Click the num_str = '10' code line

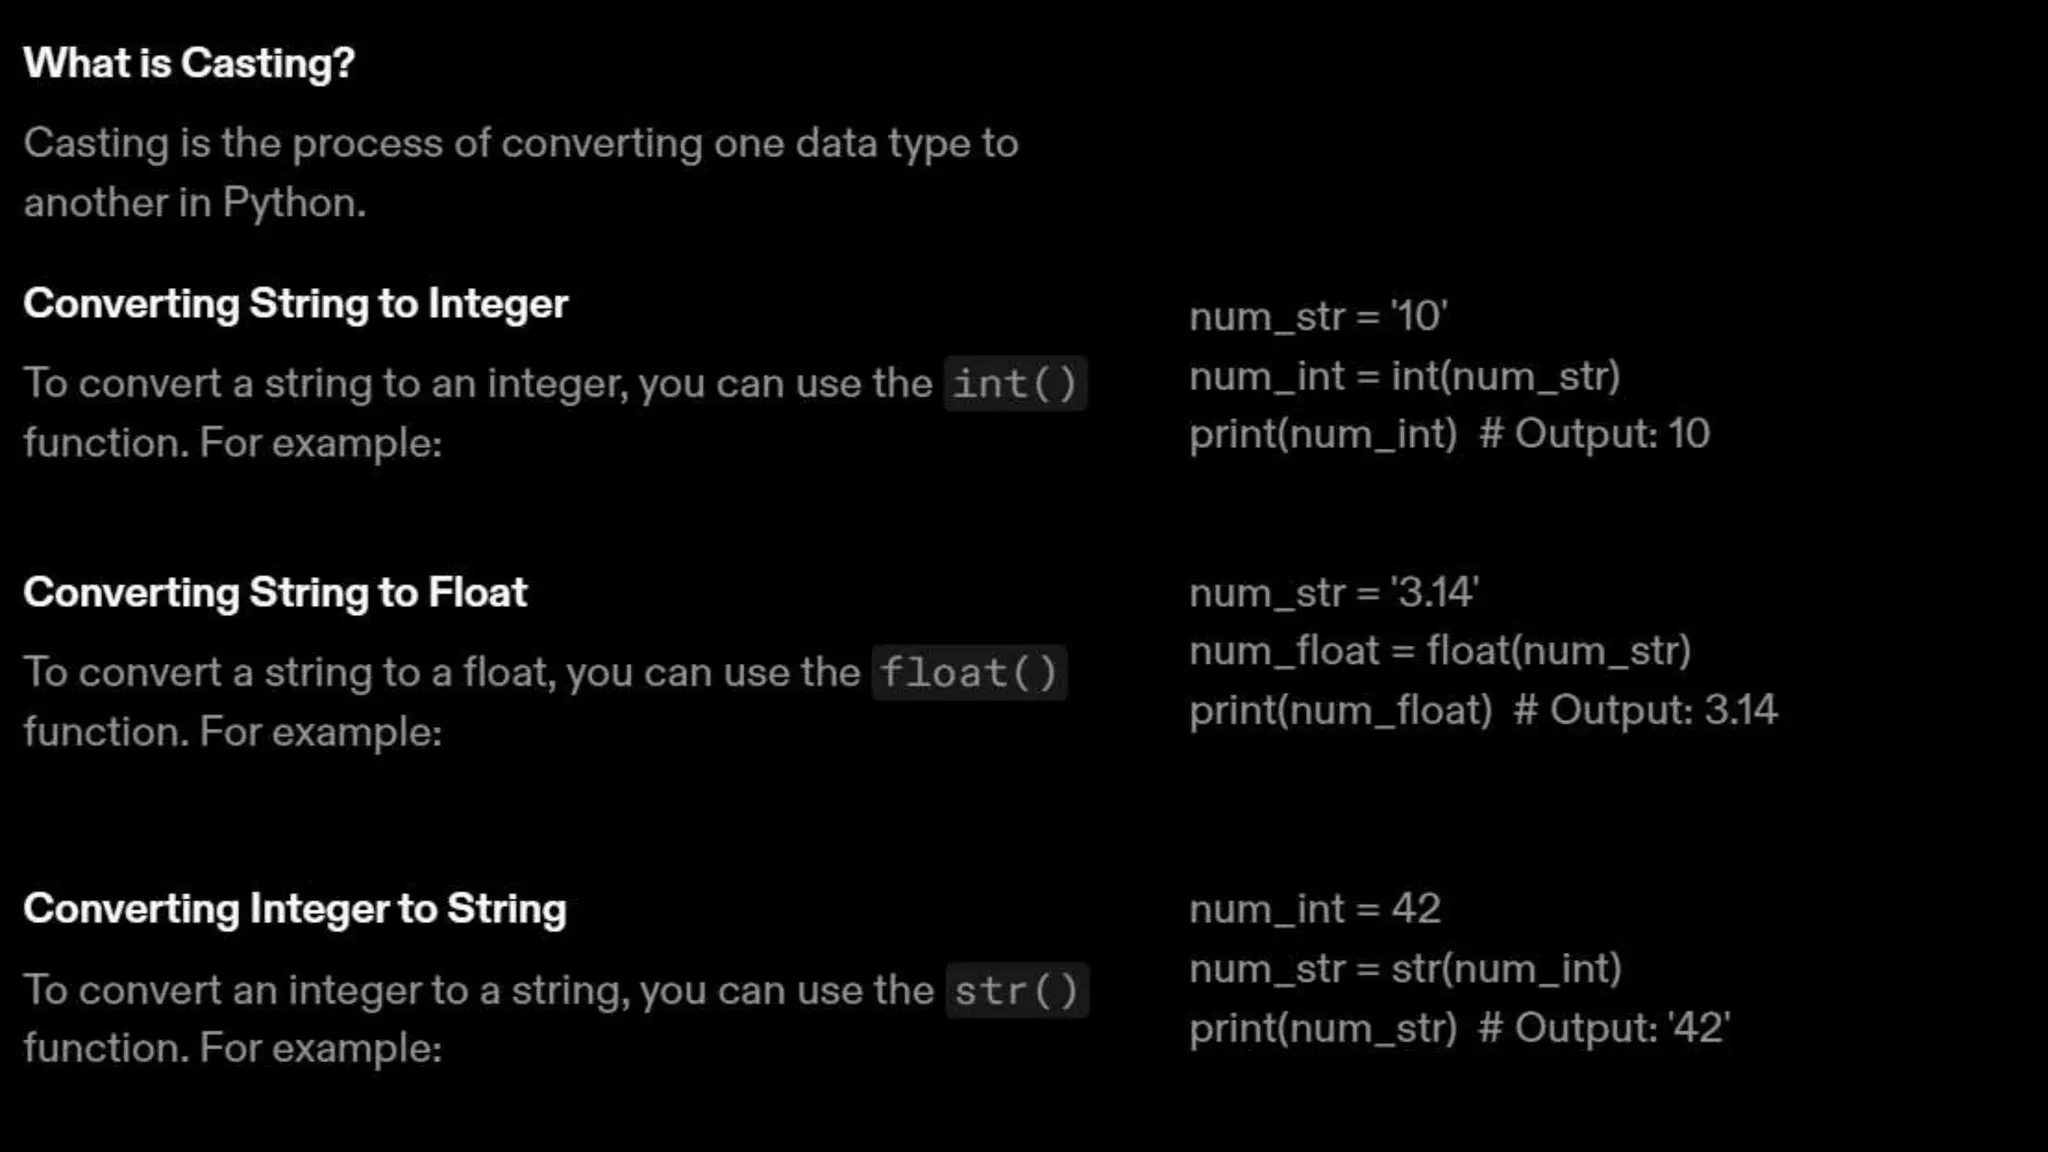1317,317
